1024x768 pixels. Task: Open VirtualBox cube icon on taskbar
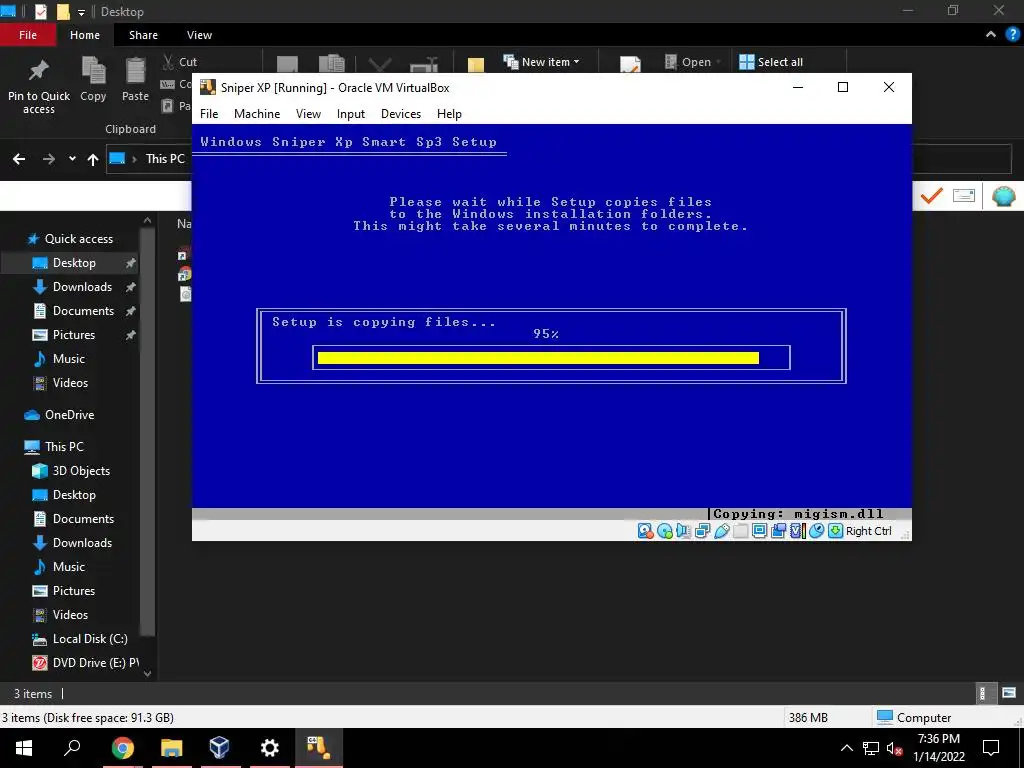click(x=219, y=748)
